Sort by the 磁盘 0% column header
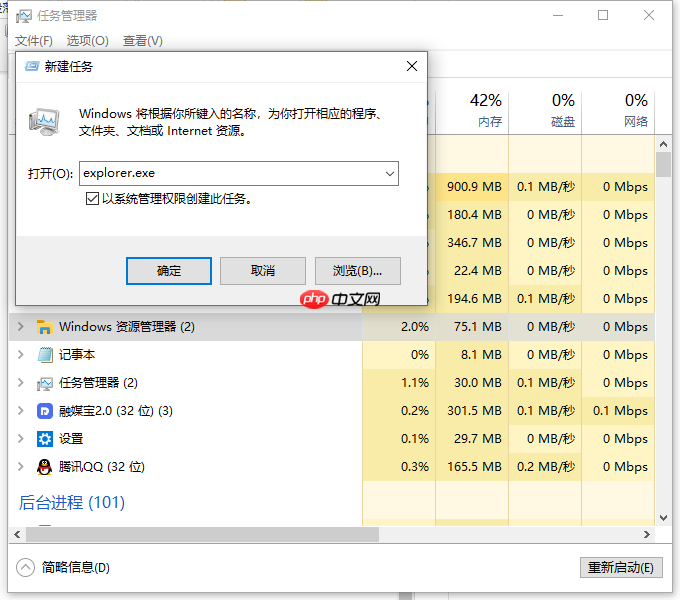680x600 pixels. [545, 111]
